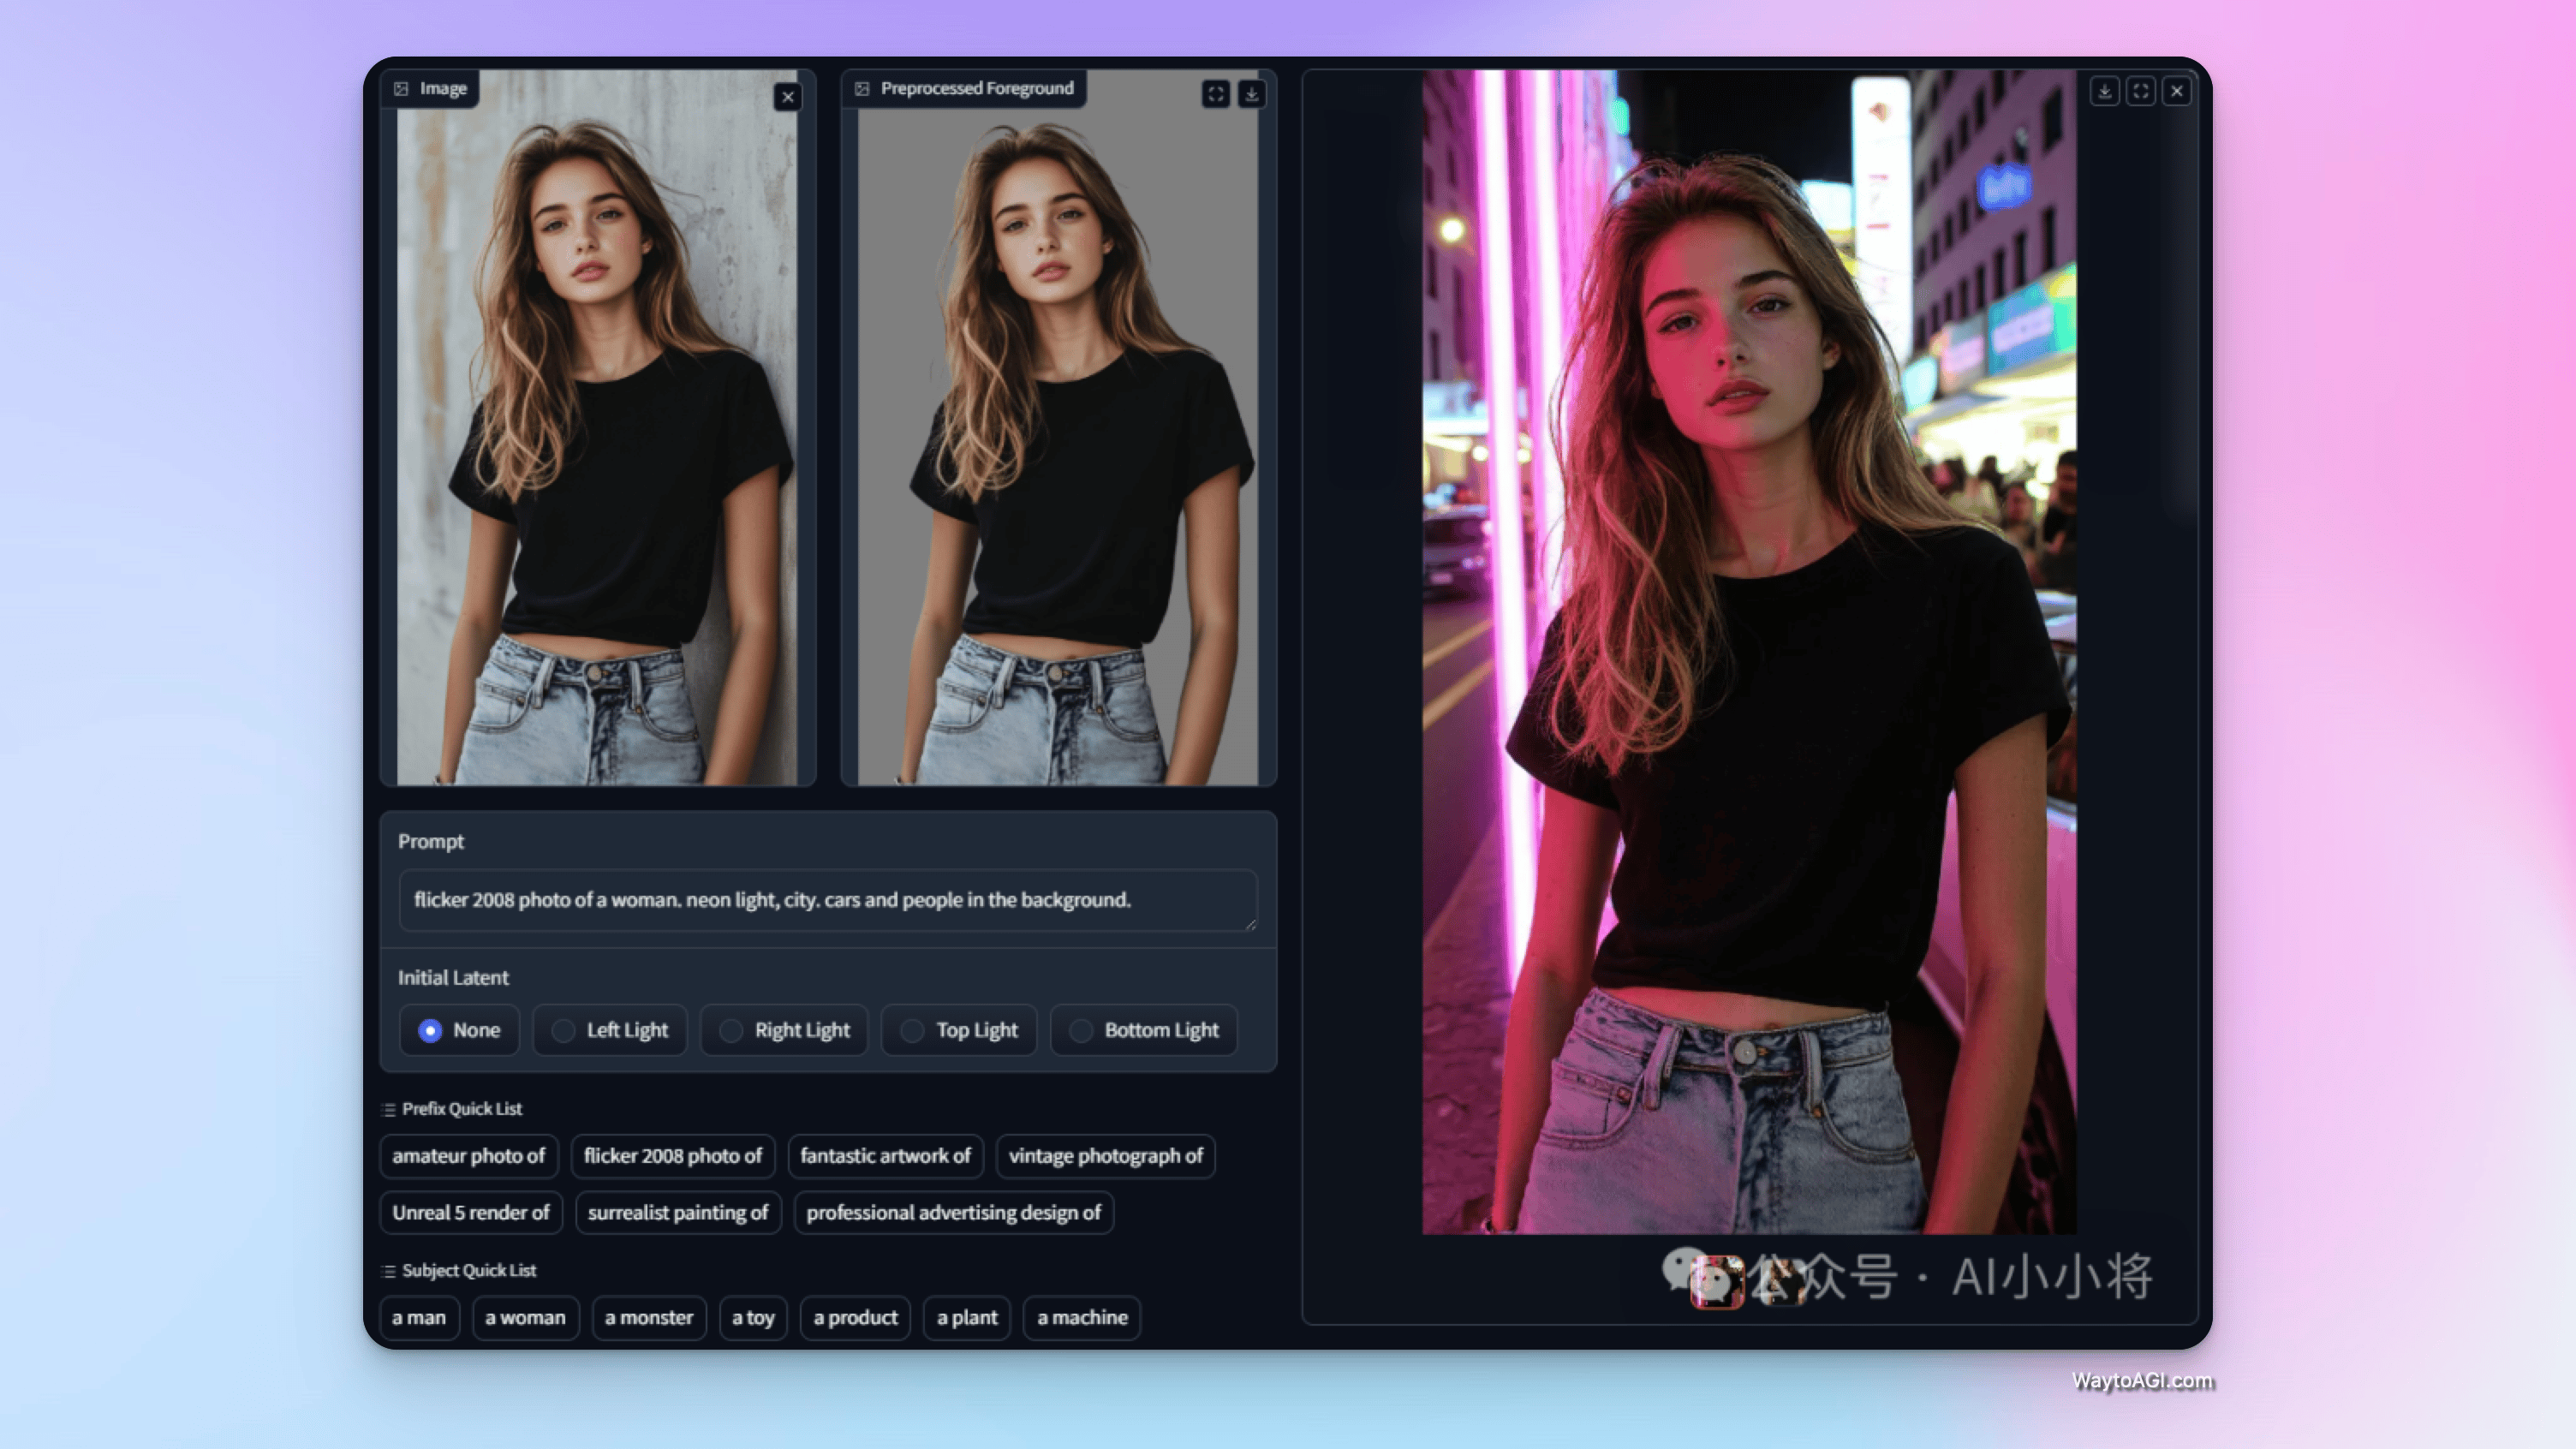Viewport: 2576px width, 1449px height.
Task: Select the Left Light radio option
Action: pos(564,1030)
